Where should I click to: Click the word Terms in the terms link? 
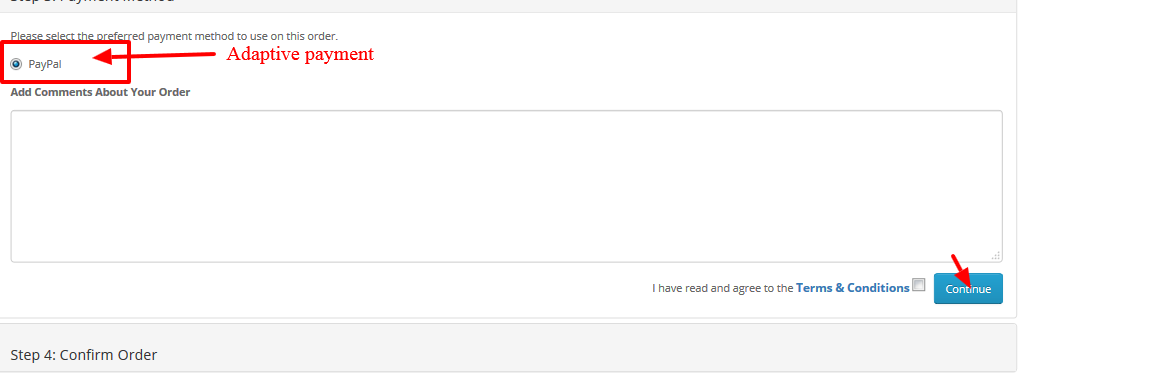pyautogui.click(x=814, y=287)
